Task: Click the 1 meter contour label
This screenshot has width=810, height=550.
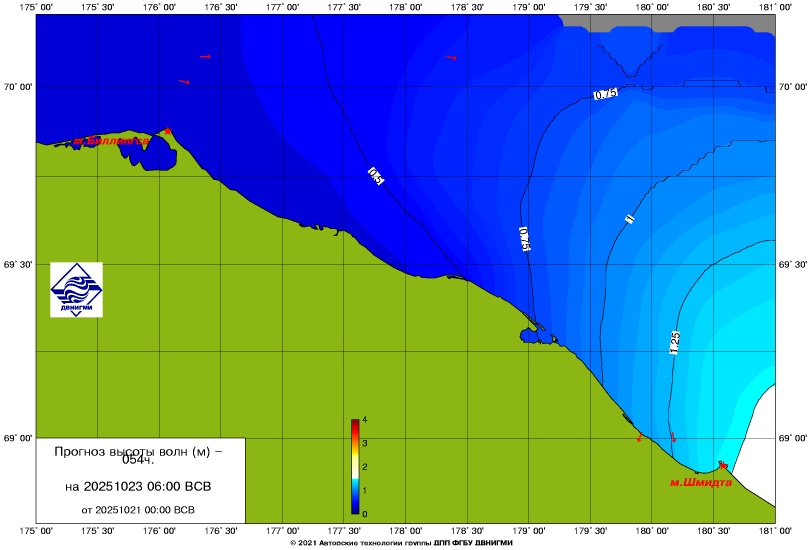Action: pos(629,217)
